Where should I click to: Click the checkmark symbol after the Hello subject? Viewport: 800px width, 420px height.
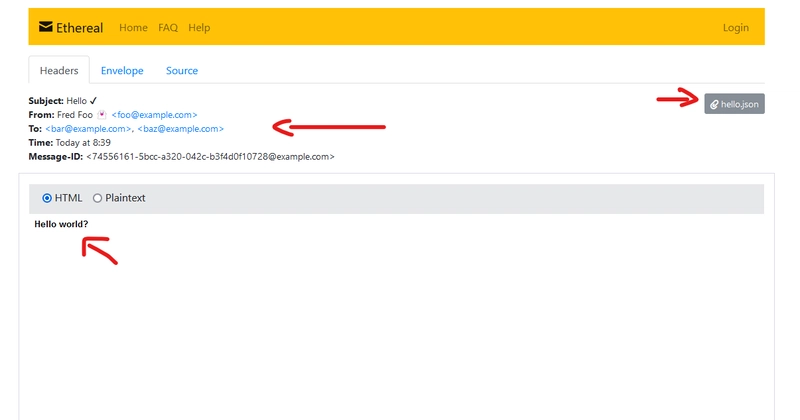94,101
